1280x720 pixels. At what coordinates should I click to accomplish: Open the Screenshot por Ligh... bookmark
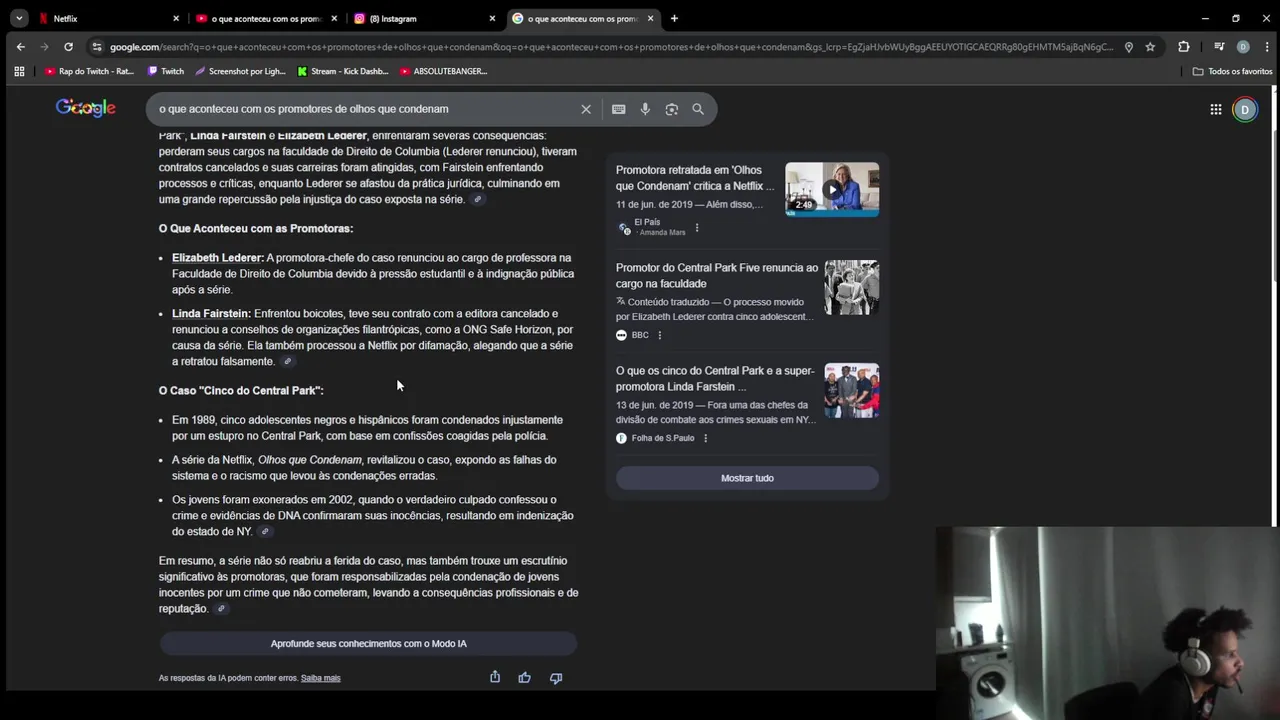pyautogui.click(x=240, y=71)
